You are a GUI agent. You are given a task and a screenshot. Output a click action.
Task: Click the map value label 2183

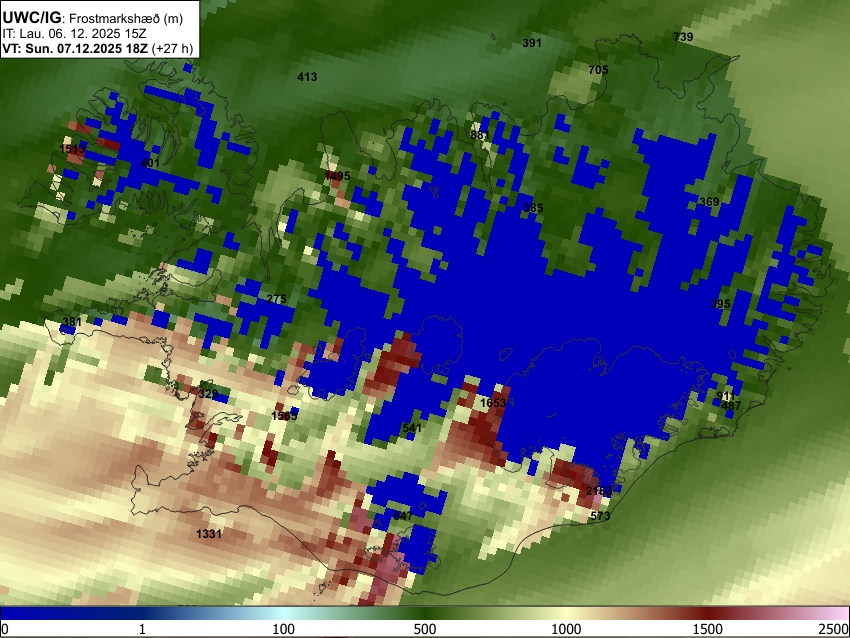(599, 491)
